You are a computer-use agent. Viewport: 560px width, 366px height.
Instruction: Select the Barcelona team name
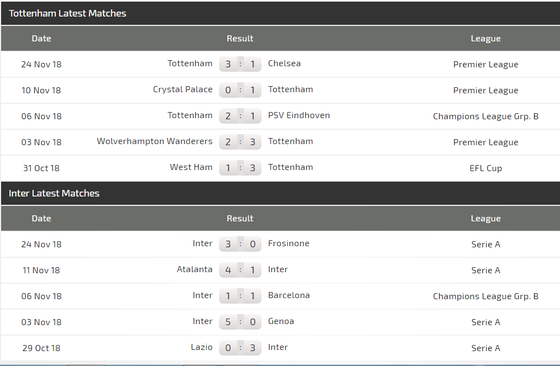click(x=289, y=295)
